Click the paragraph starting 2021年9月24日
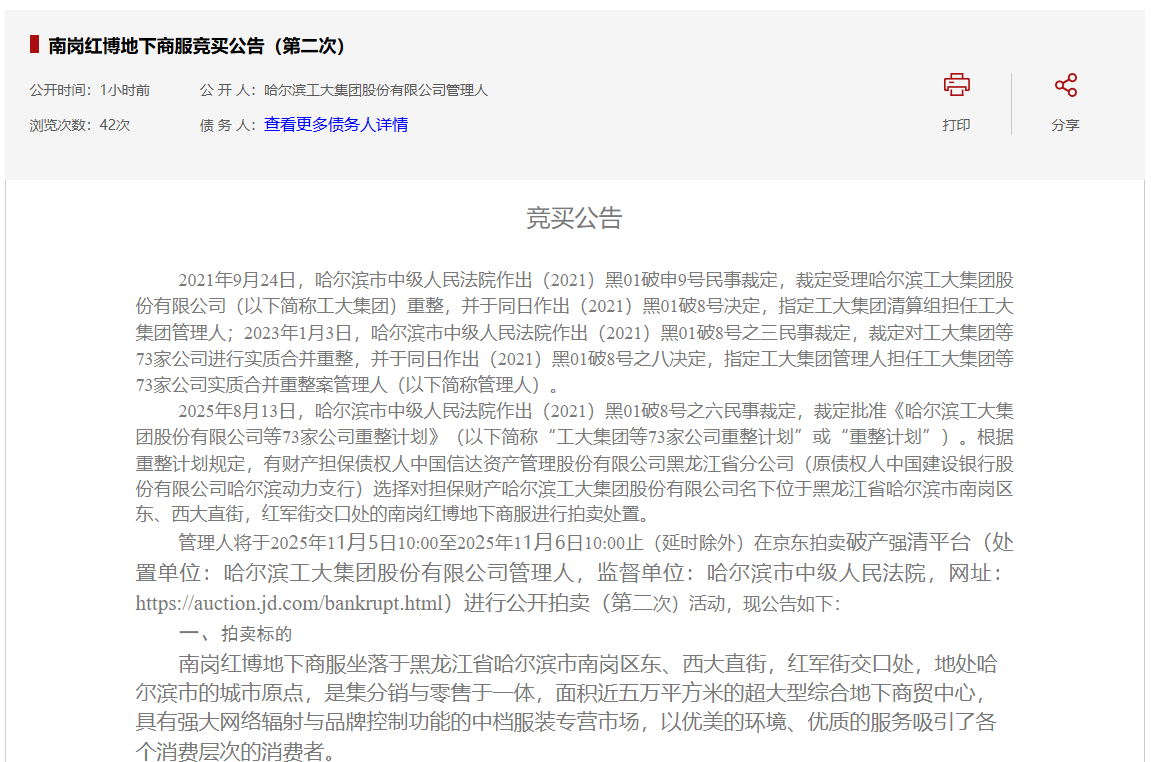The height and width of the screenshot is (762, 1151). (574, 333)
